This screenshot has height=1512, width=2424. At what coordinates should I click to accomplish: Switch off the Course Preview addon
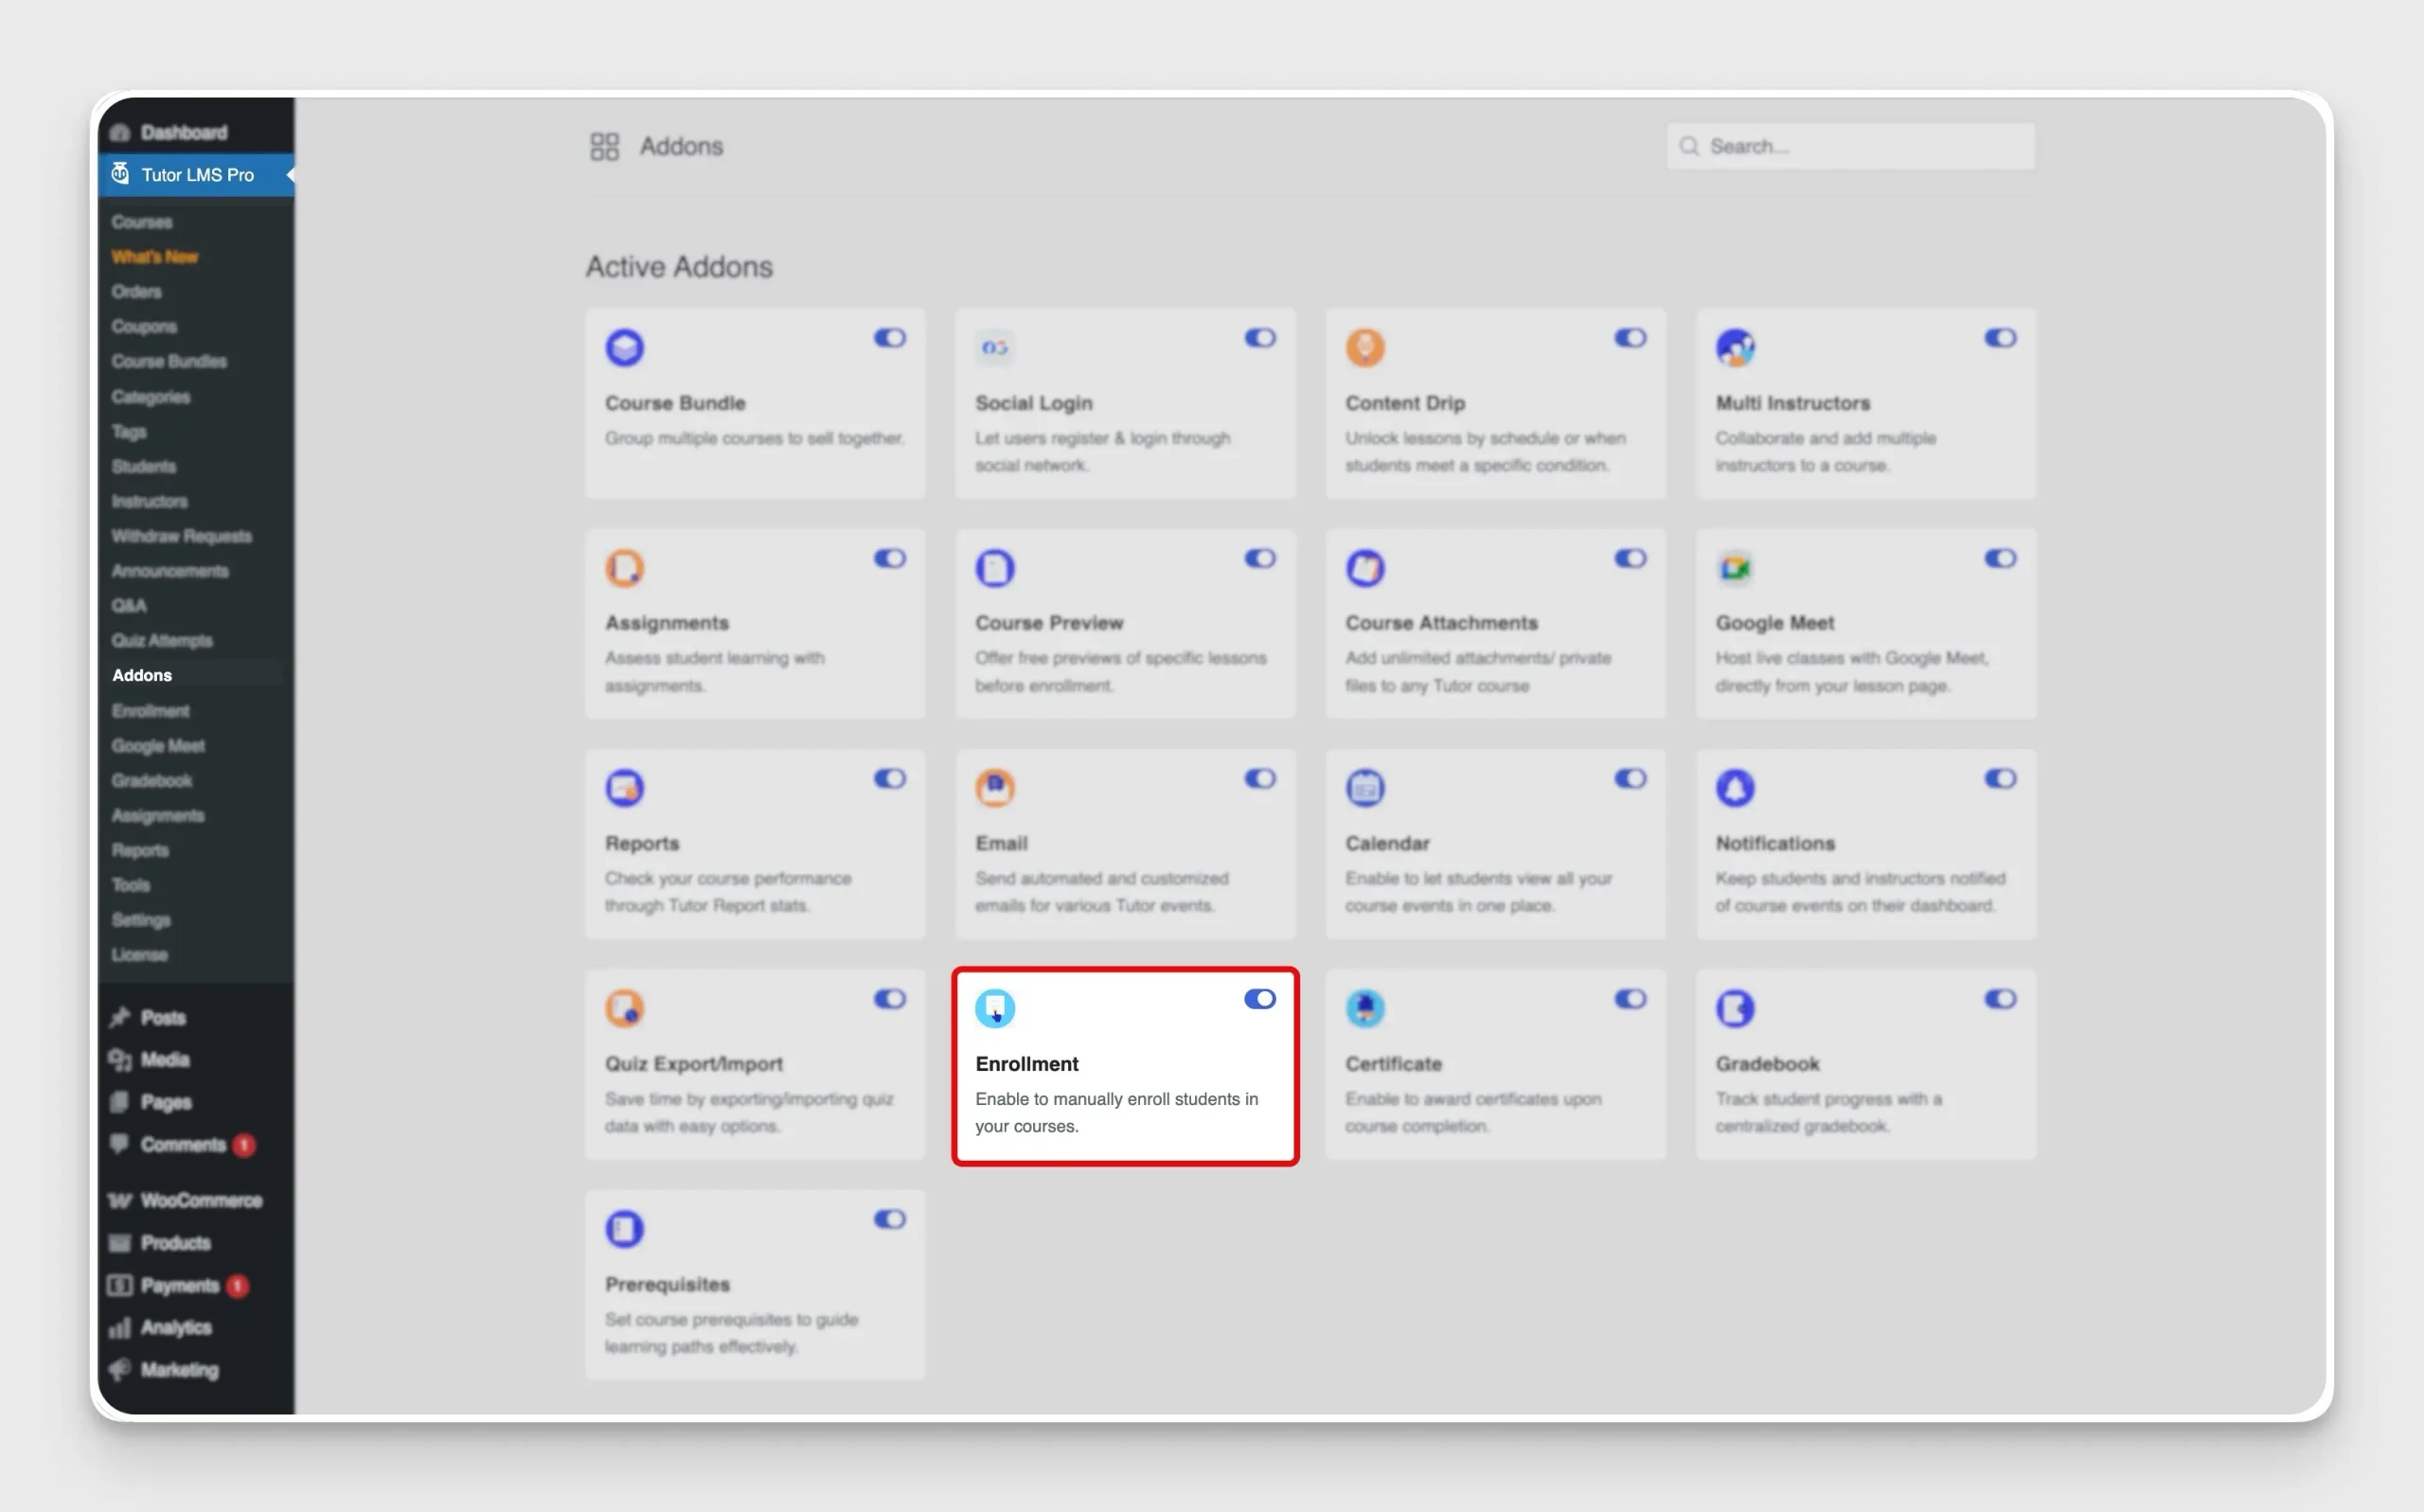point(1260,558)
